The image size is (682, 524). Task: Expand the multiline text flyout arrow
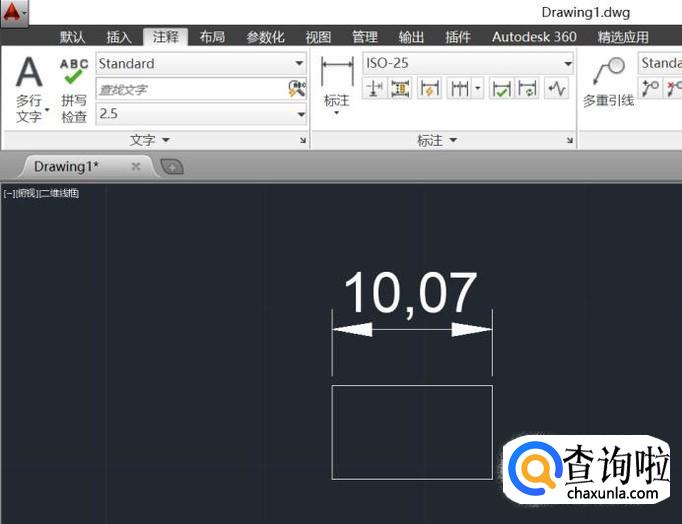click(47, 109)
